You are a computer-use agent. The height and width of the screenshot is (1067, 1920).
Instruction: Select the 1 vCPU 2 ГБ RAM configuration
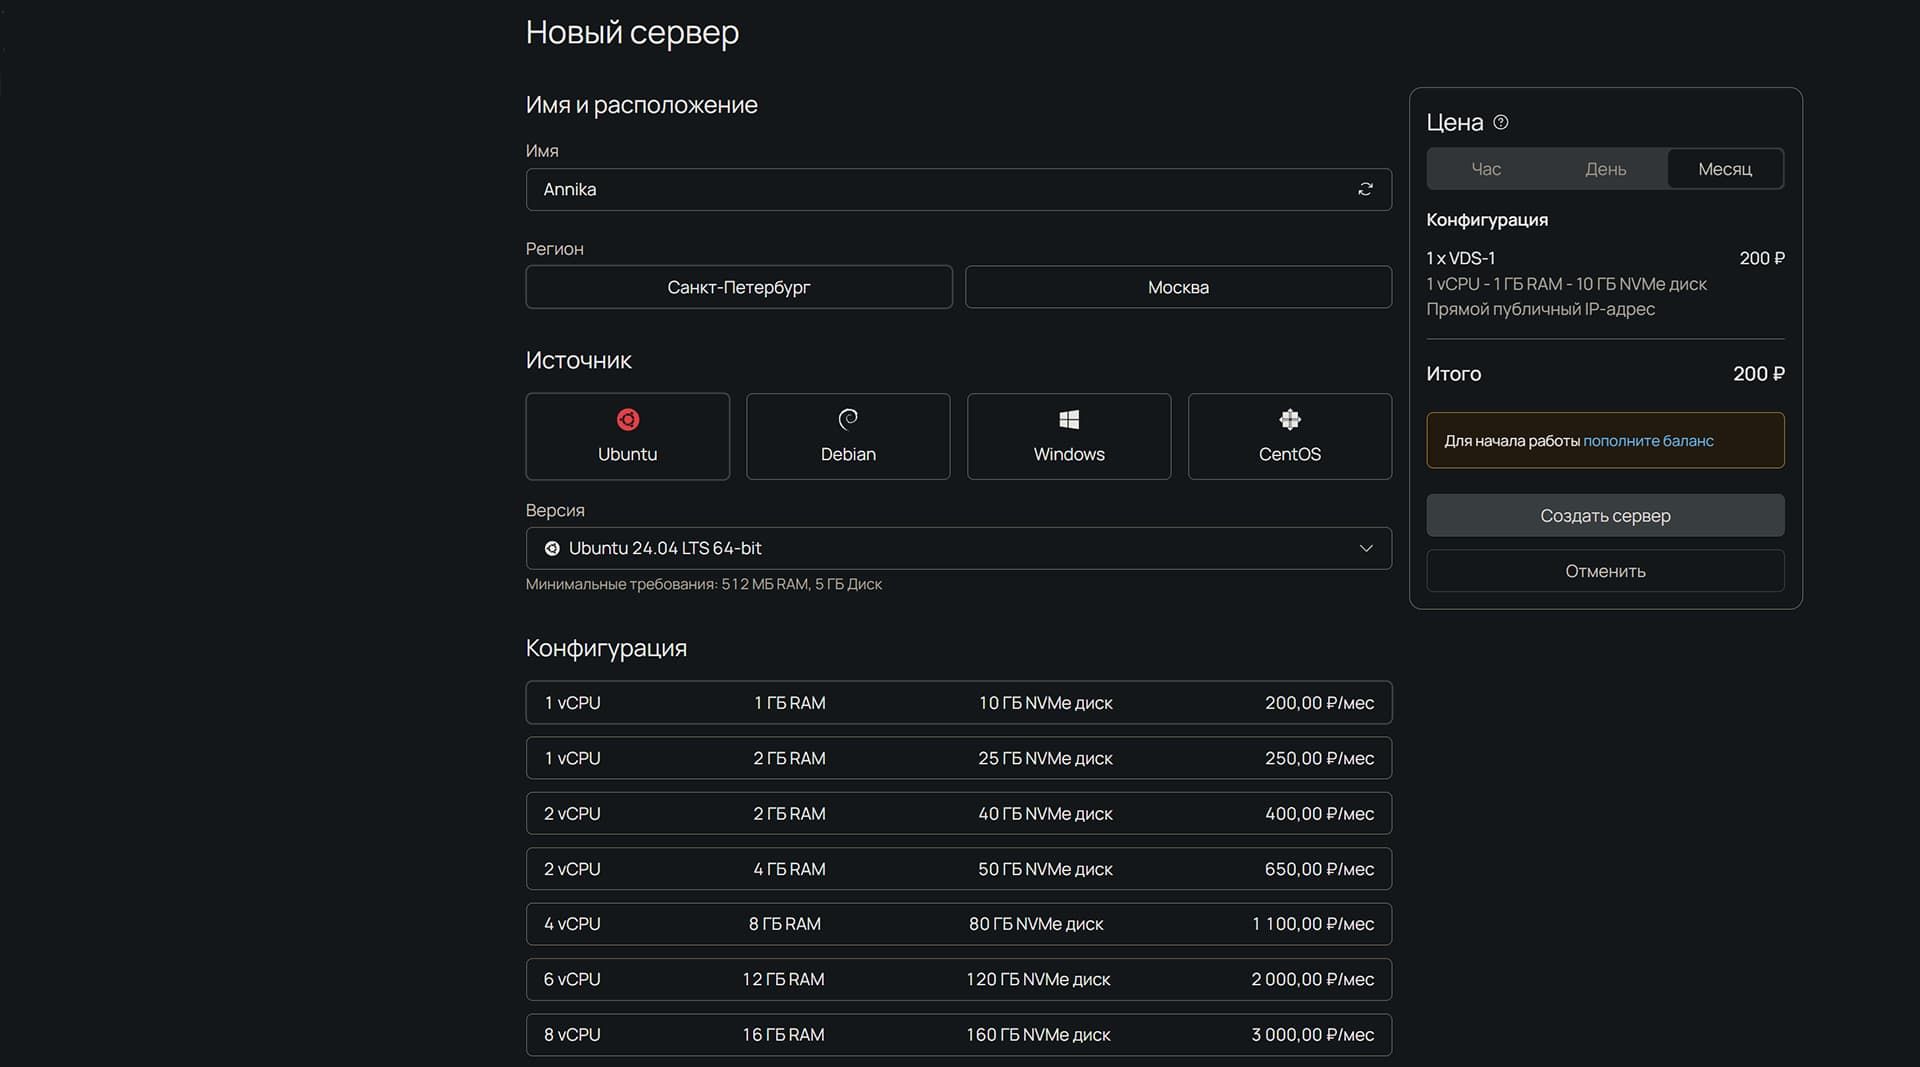coord(959,758)
